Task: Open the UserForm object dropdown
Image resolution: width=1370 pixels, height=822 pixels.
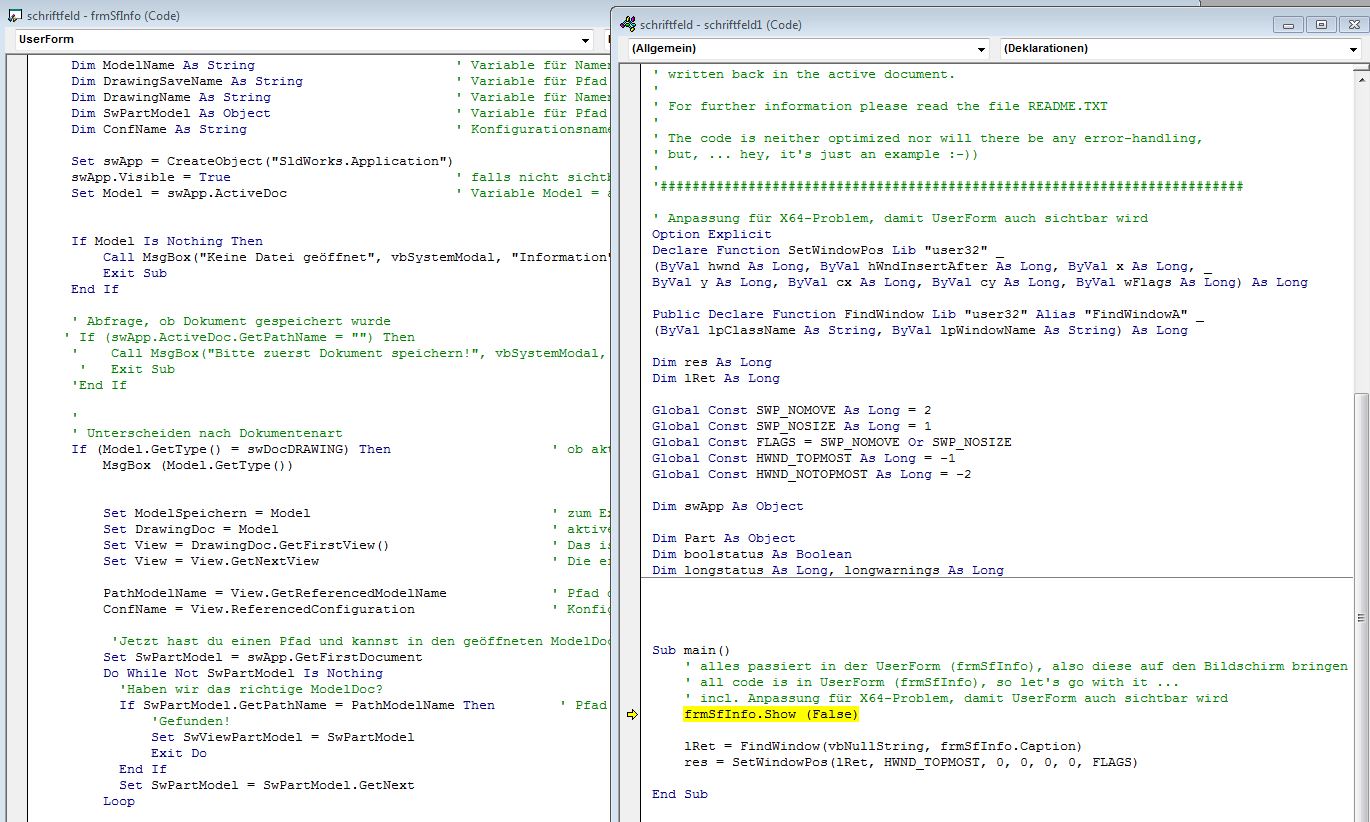Action: [x=585, y=40]
